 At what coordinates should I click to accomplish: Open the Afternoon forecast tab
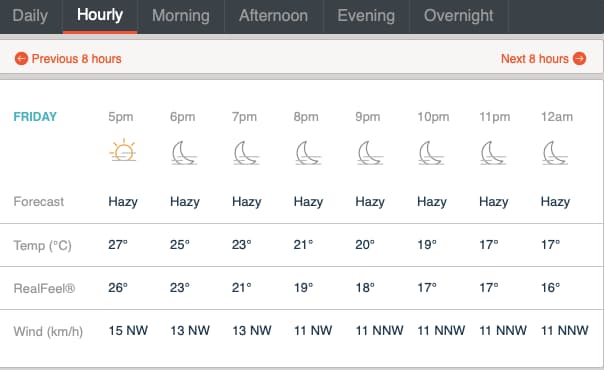click(x=273, y=16)
